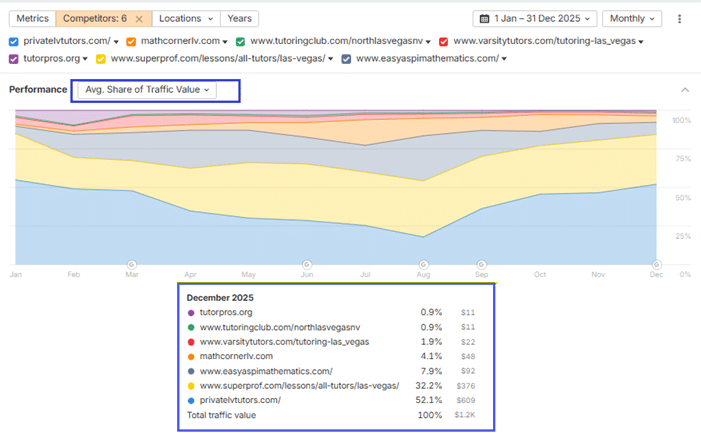The height and width of the screenshot is (442, 701).
Task: Open the Locations dropdown
Action: pyautogui.click(x=186, y=18)
